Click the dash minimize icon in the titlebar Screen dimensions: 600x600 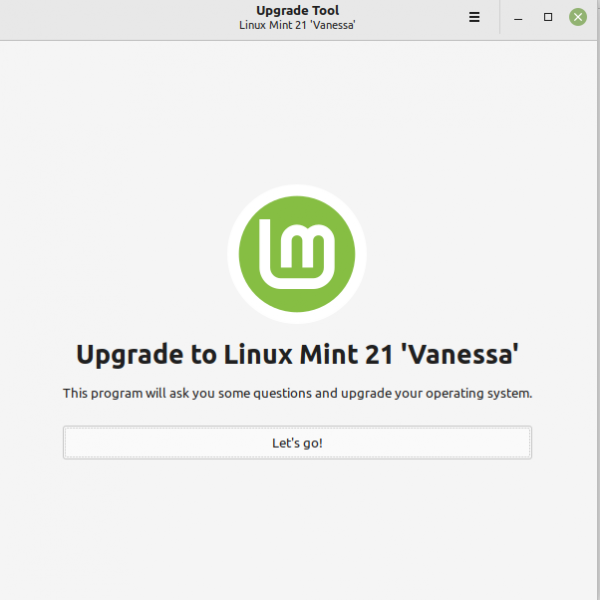(x=518, y=19)
